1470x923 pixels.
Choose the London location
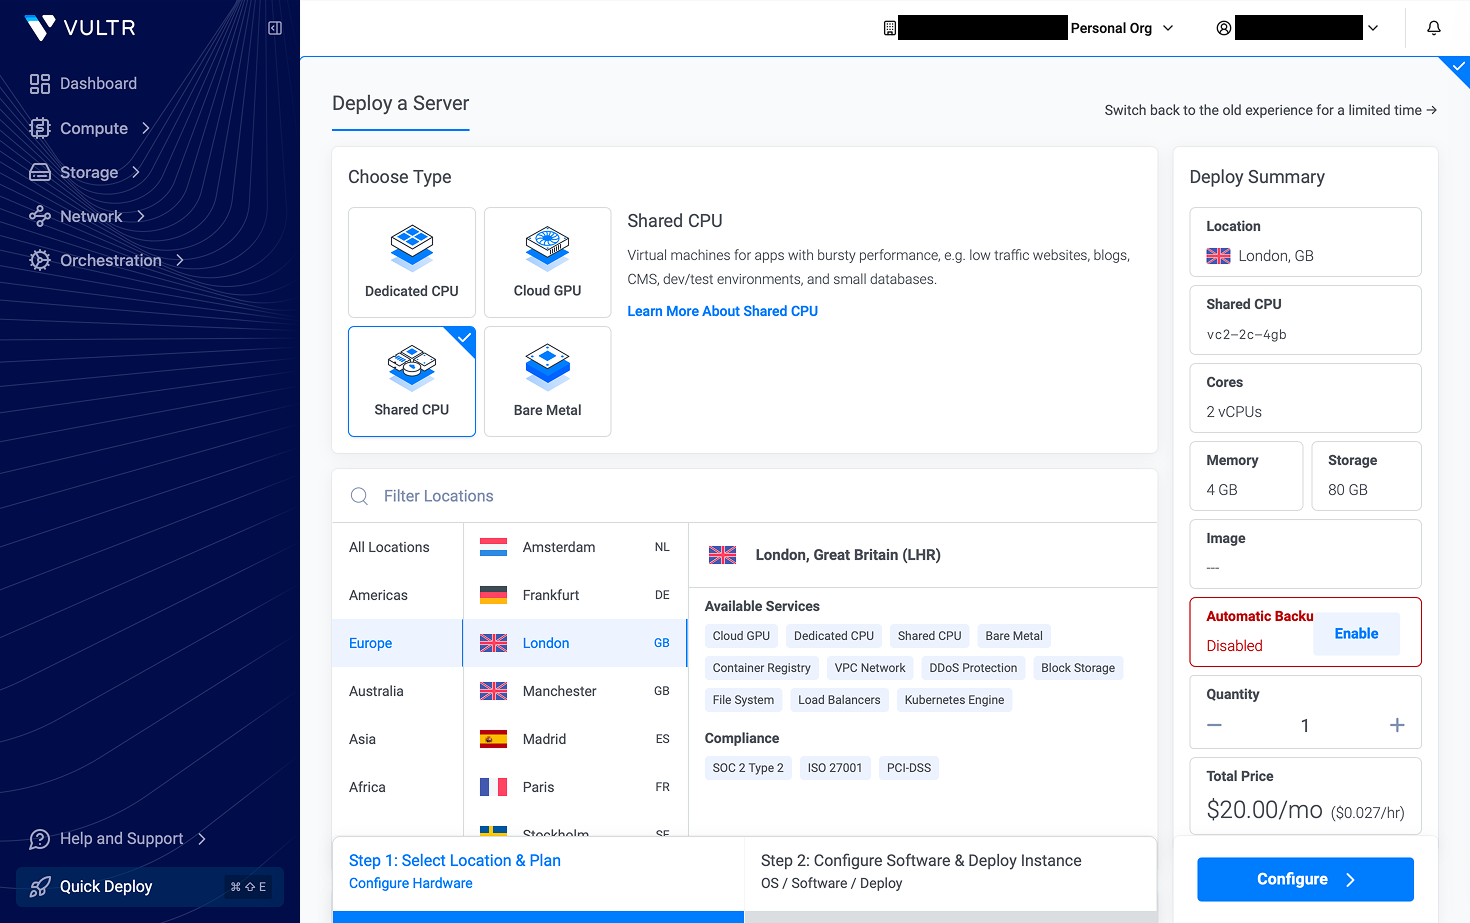[x=575, y=643]
